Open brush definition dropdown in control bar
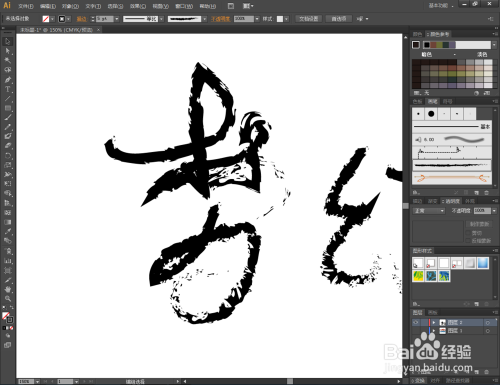 (x=204, y=19)
